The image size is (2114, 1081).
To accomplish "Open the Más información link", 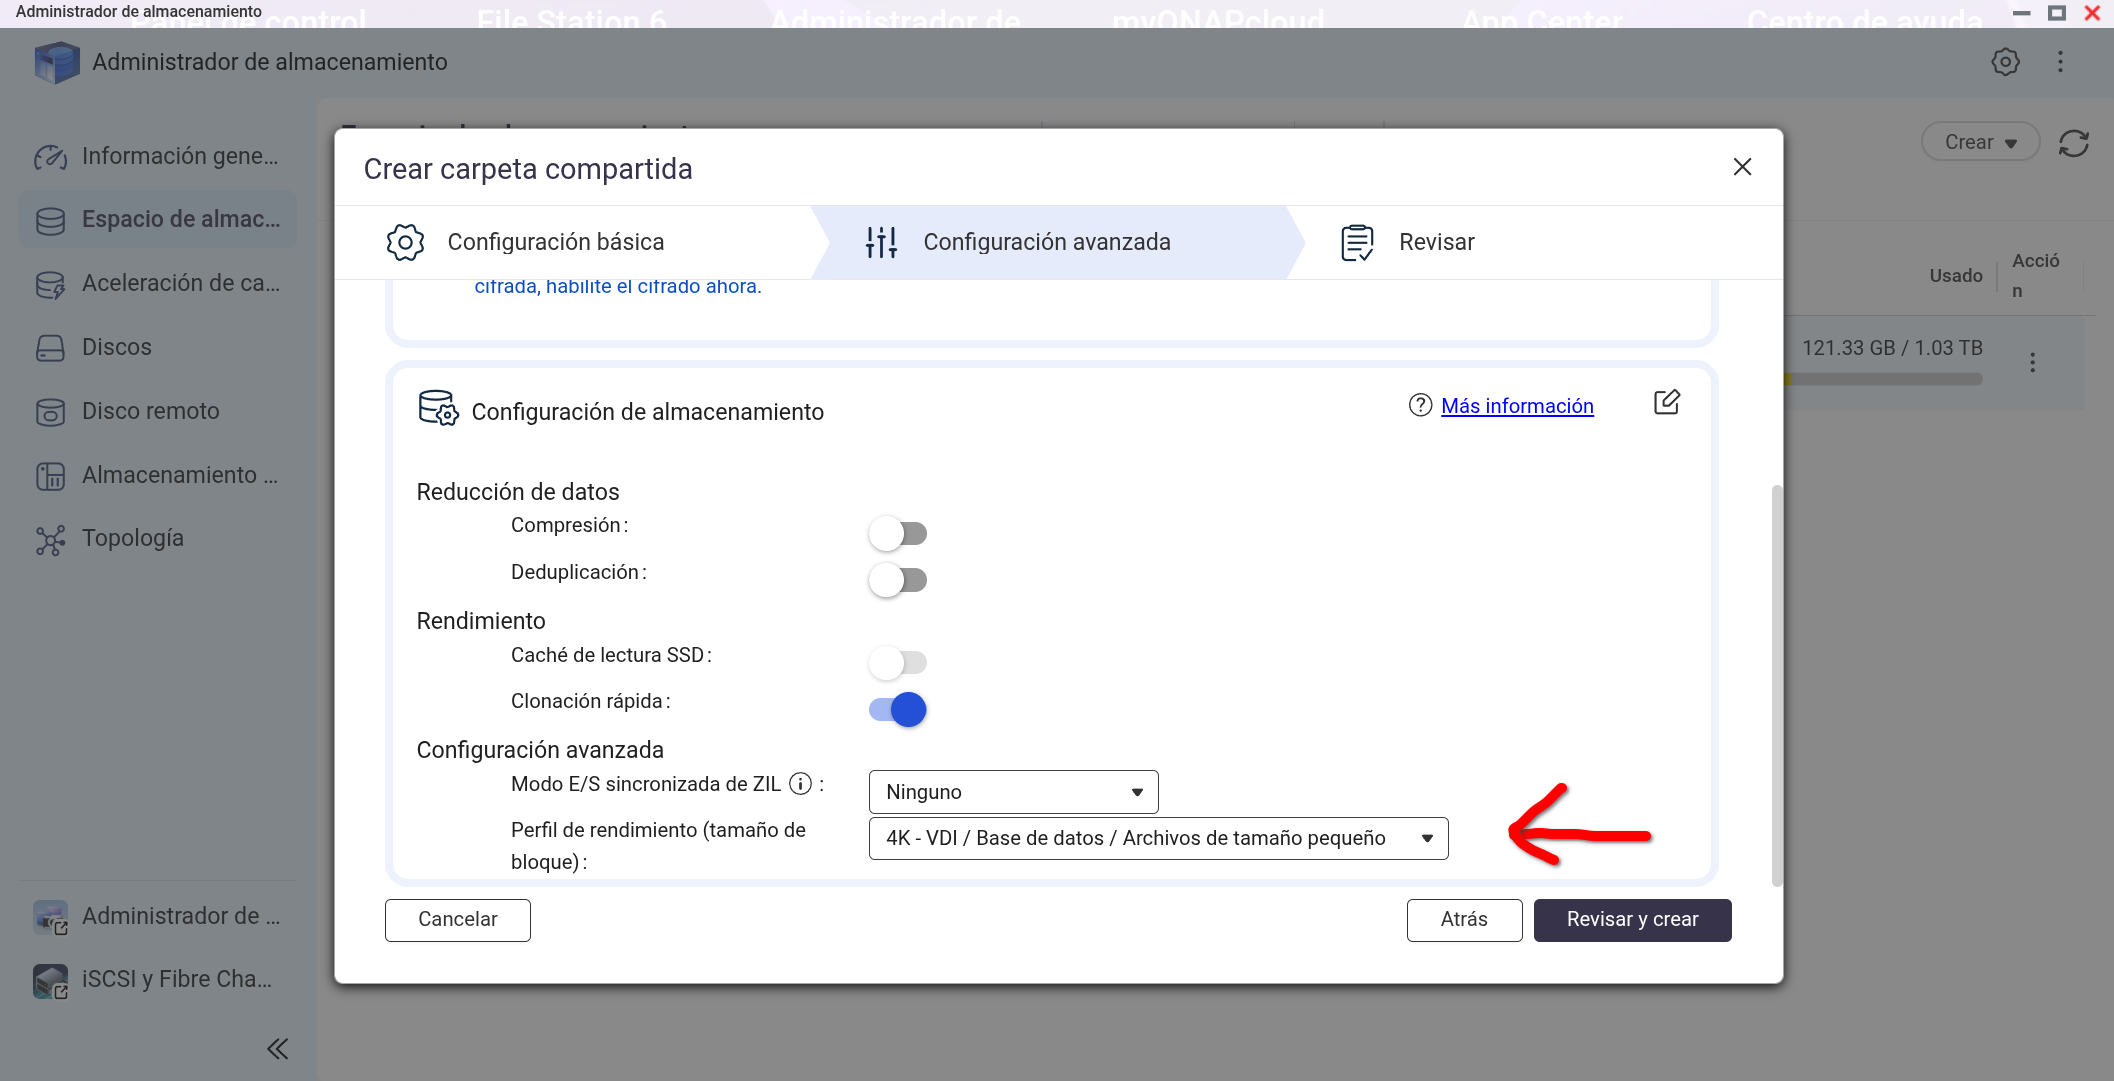I will point(1516,406).
